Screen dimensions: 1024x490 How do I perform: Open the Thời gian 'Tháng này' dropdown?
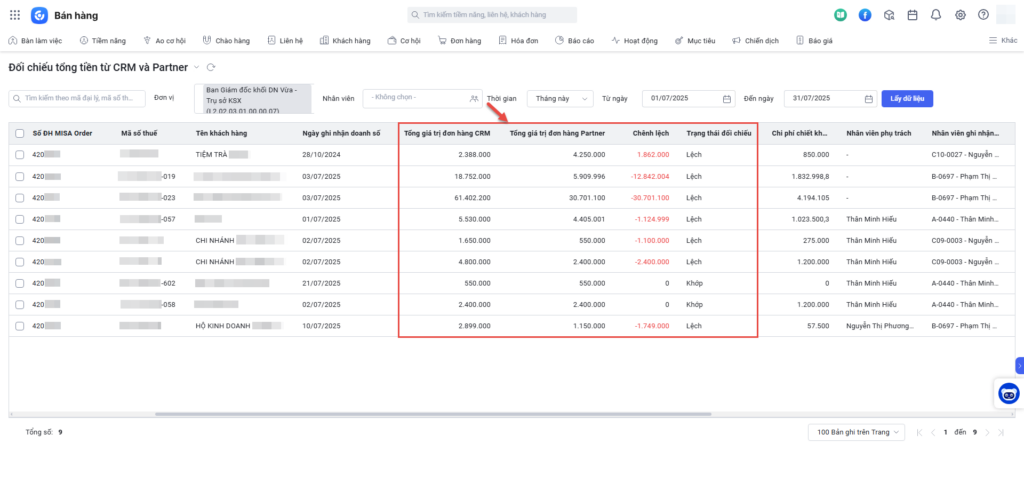pyautogui.click(x=559, y=99)
